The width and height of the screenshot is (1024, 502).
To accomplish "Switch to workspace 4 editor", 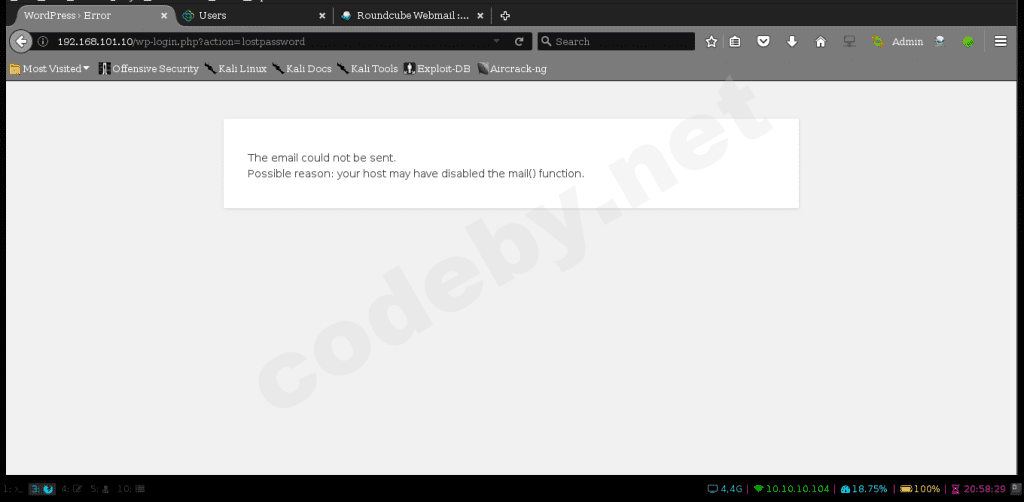I will pos(71,488).
